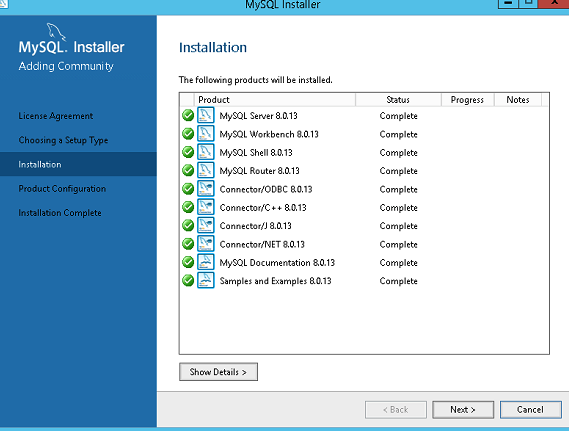569x431 pixels.
Task: Click green checkmark beside Connector/C++ 8.0.13
Action: pyautogui.click(x=188, y=207)
